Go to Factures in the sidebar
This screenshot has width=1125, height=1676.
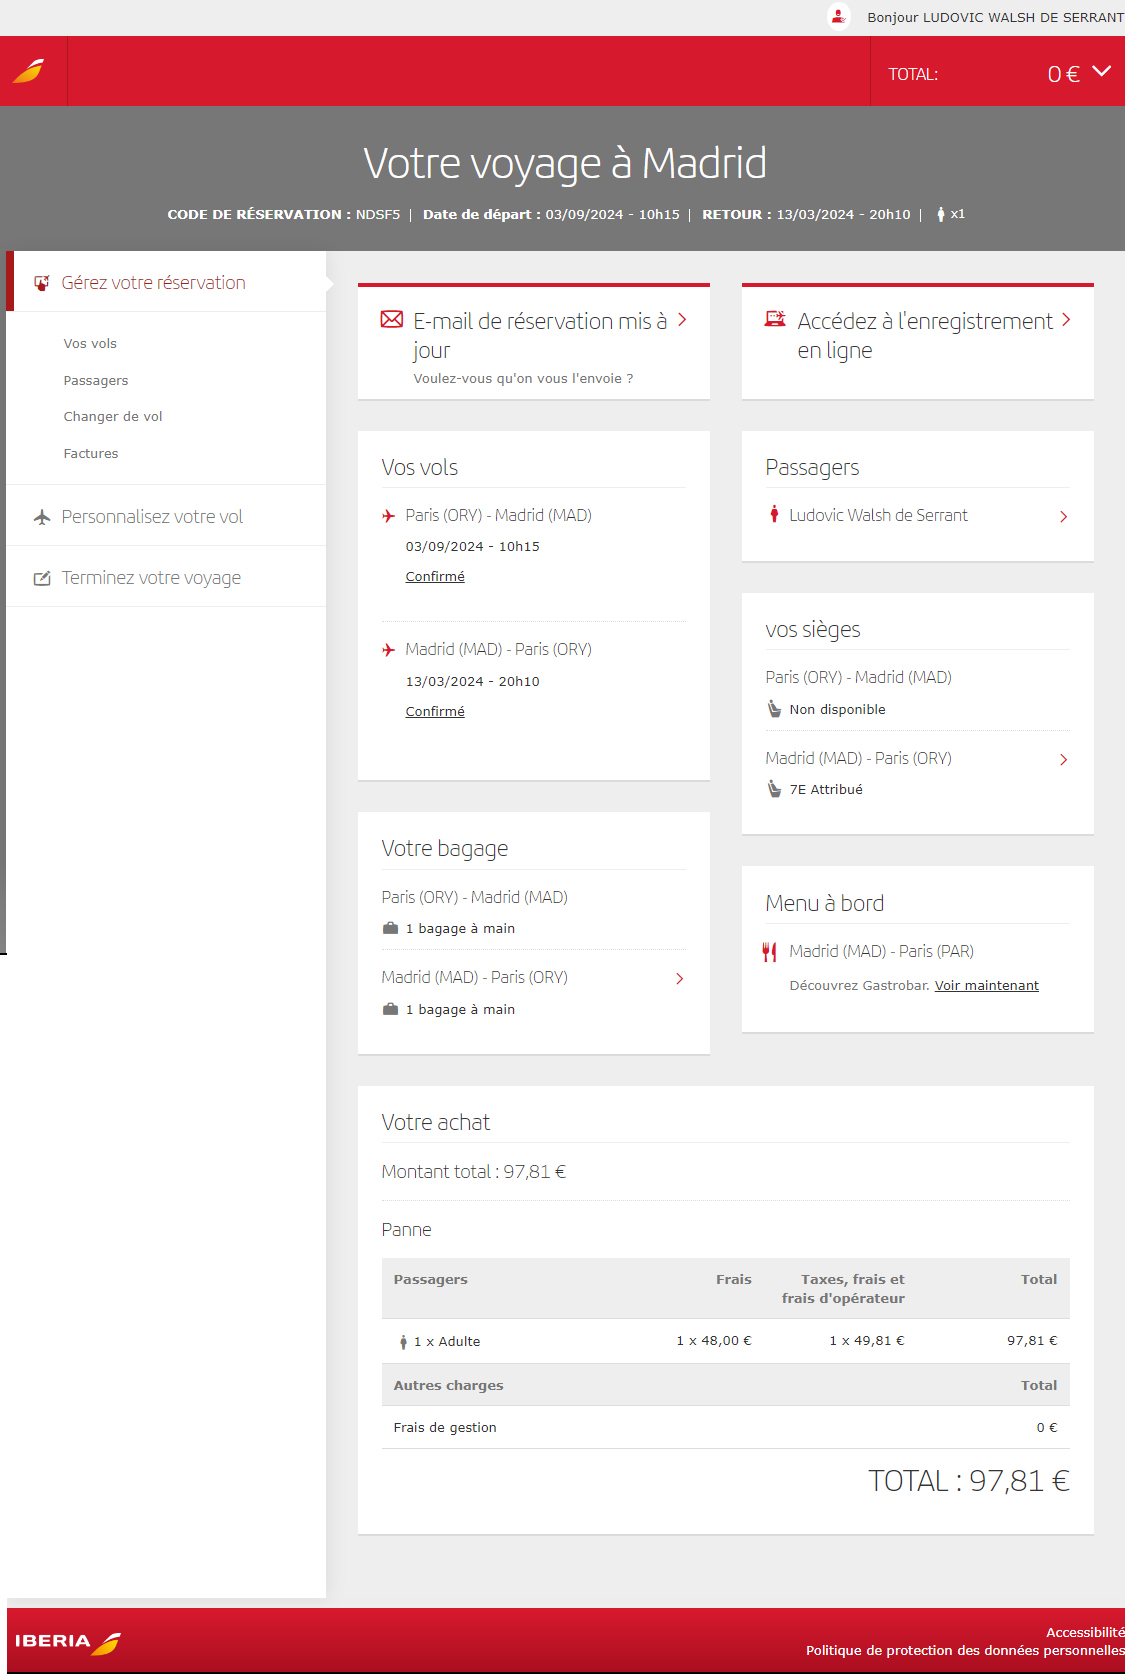tap(91, 454)
